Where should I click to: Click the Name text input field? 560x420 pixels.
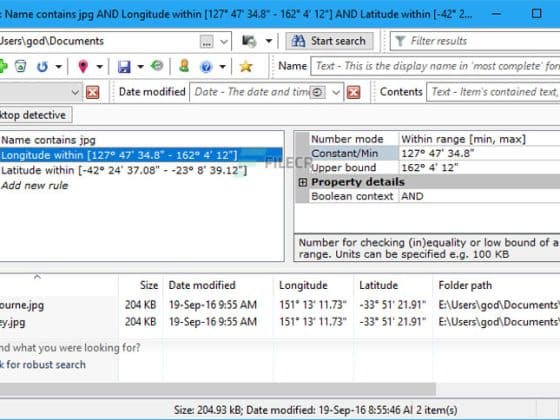point(436,66)
